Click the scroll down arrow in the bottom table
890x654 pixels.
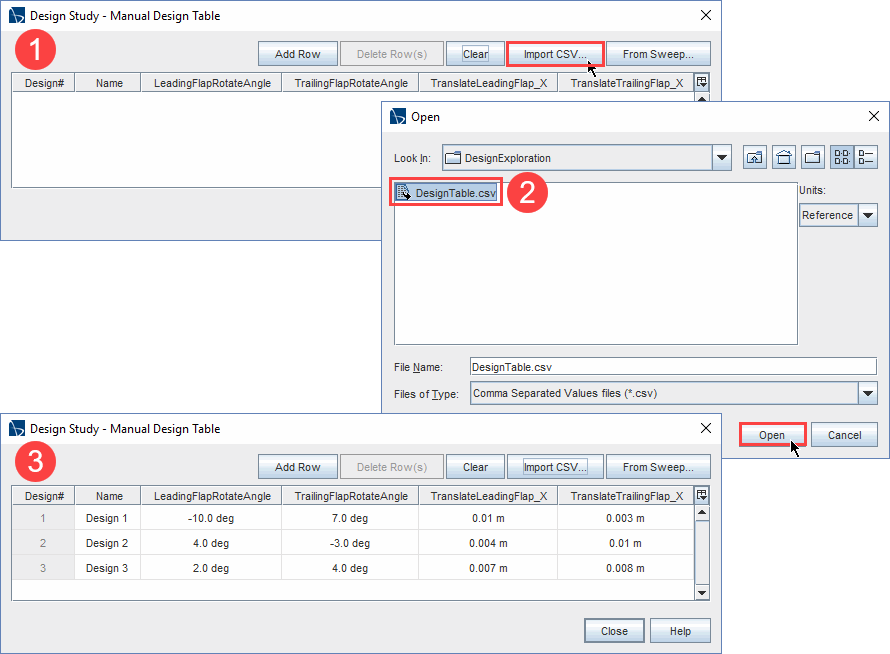pyautogui.click(x=702, y=593)
